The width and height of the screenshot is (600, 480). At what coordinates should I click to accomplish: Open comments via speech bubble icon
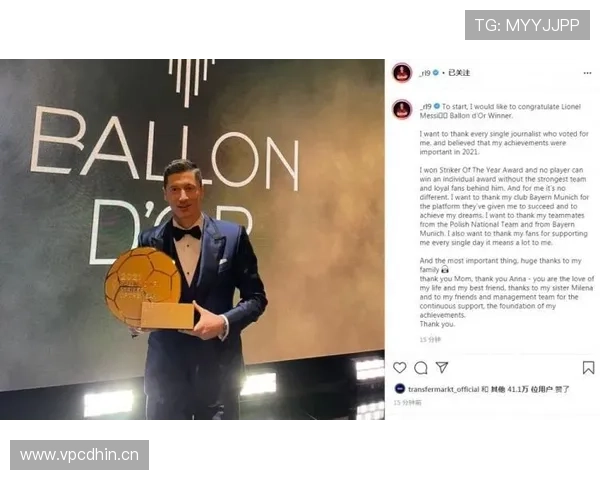pos(421,368)
